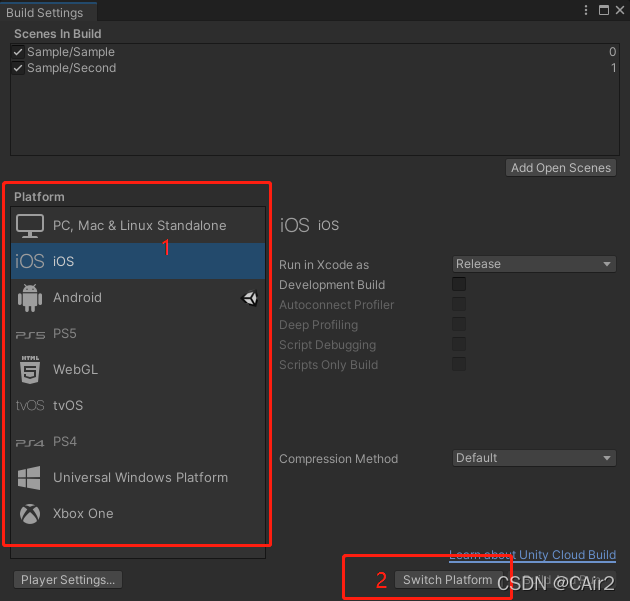630x601 pixels.
Task: Uncheck the Sample/Sample scene checkbox
Action: [18, 52]
